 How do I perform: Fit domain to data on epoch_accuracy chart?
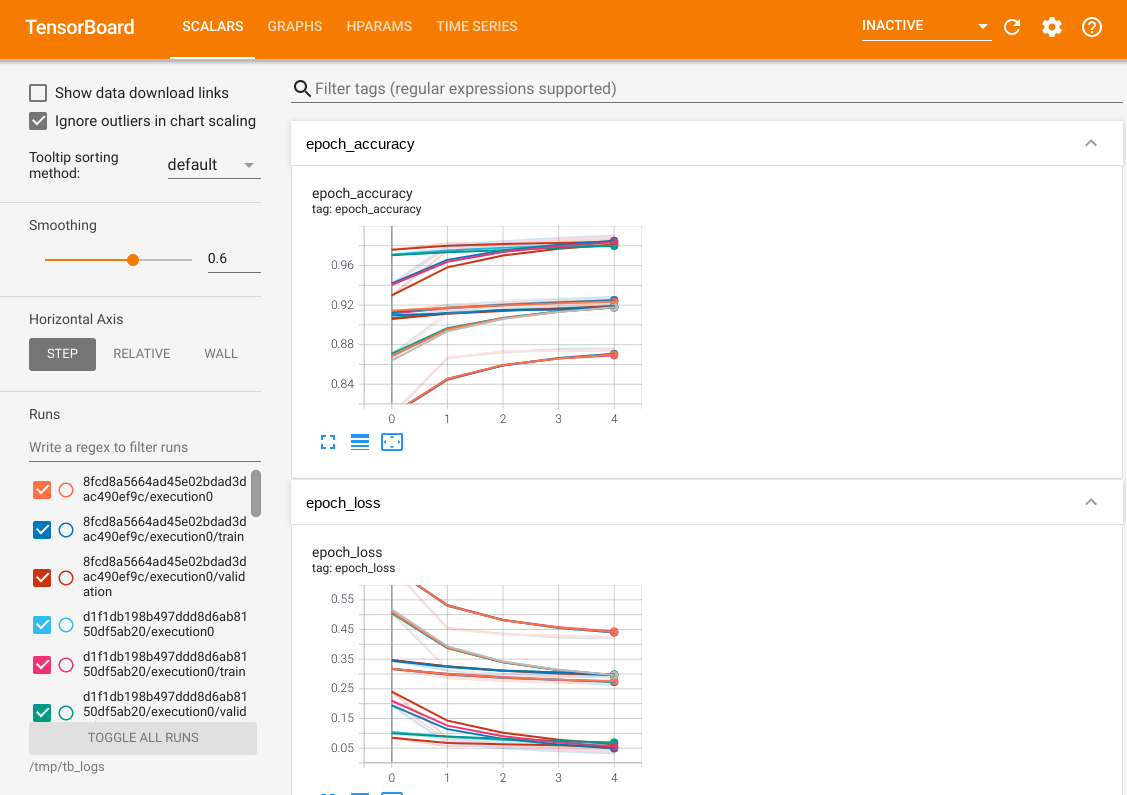(x=392, y=442)
